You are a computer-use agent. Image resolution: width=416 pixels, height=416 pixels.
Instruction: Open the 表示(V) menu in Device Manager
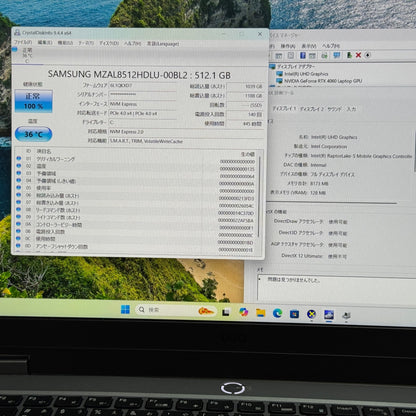[309, 46]
